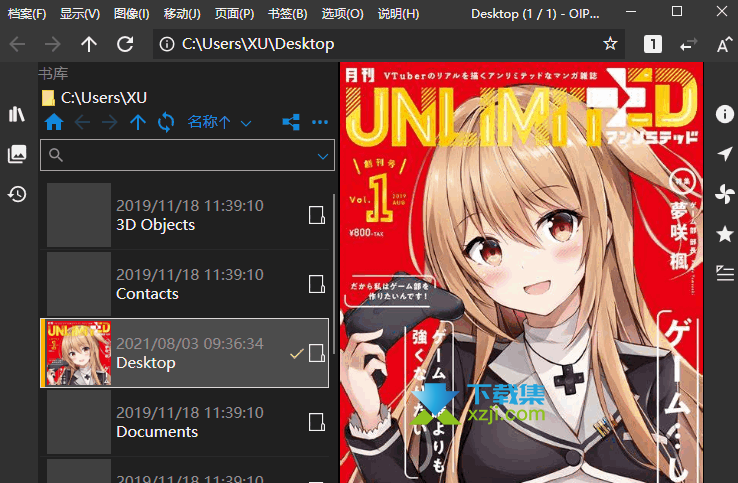Open the 说明(H) menu
This screenshot has height=483, width=738.
[x=399, y=14]
